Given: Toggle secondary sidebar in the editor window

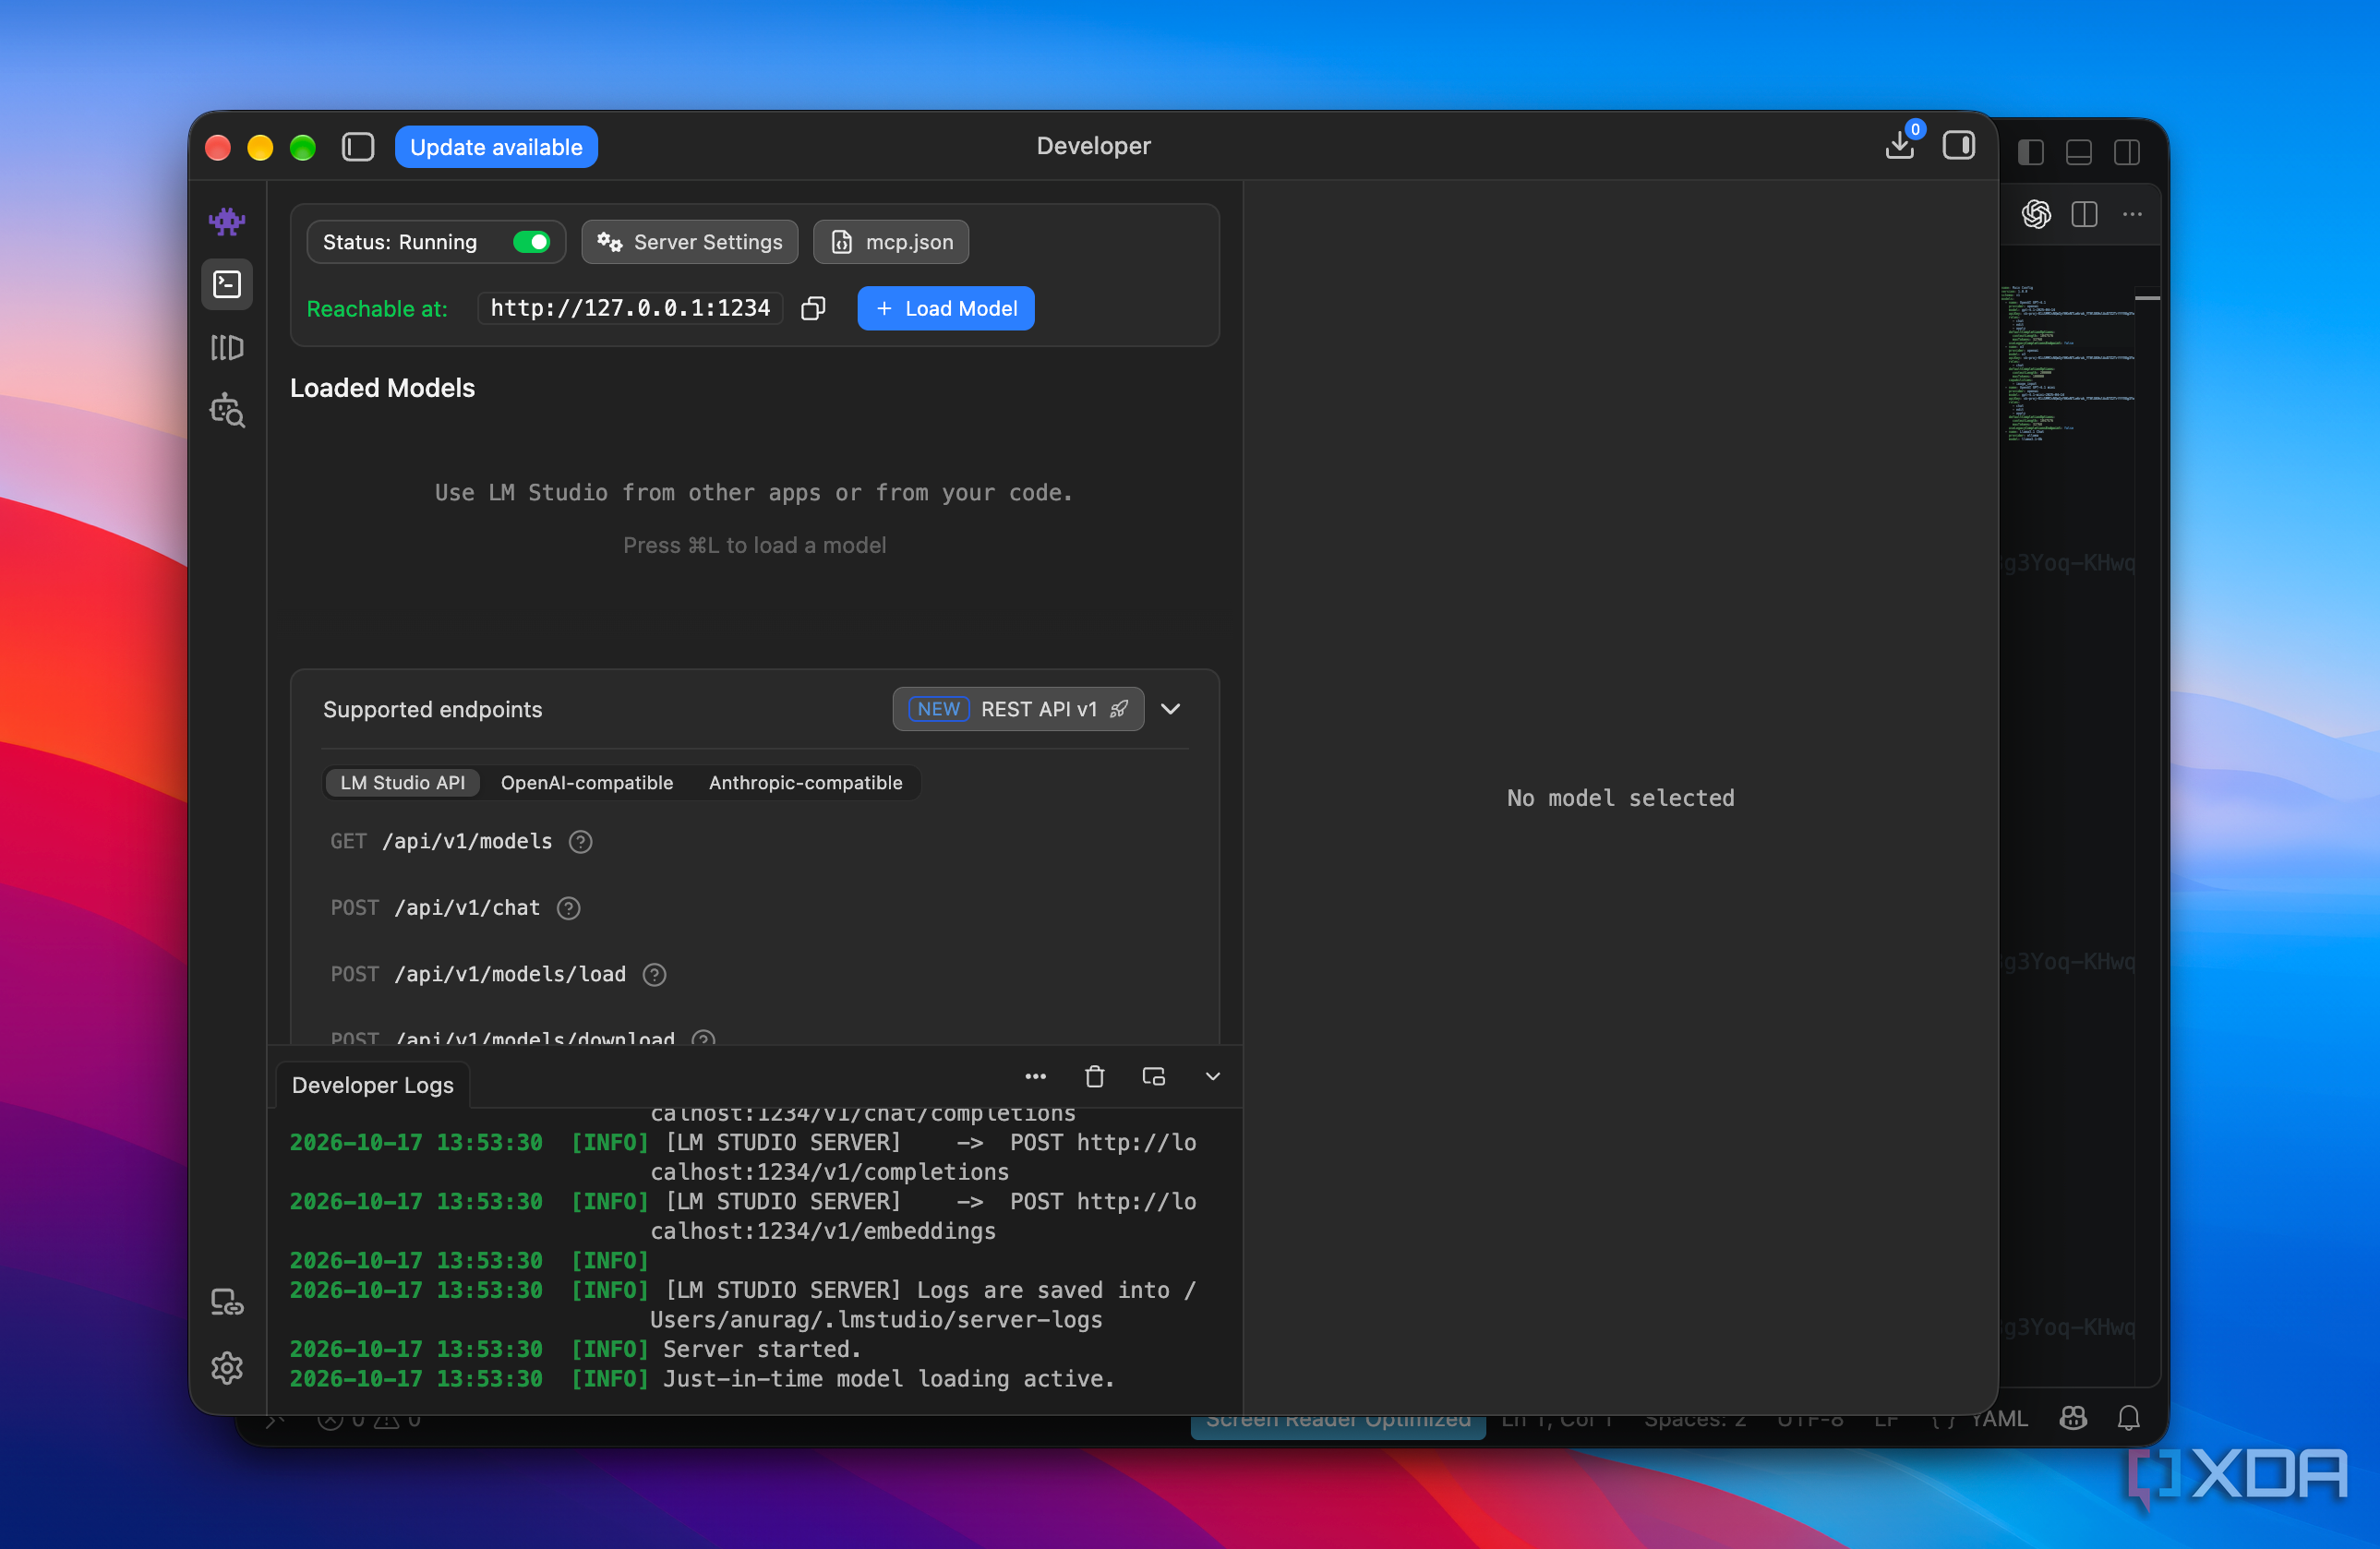Looking at the screenshot, I should (x=2127, y=152).
